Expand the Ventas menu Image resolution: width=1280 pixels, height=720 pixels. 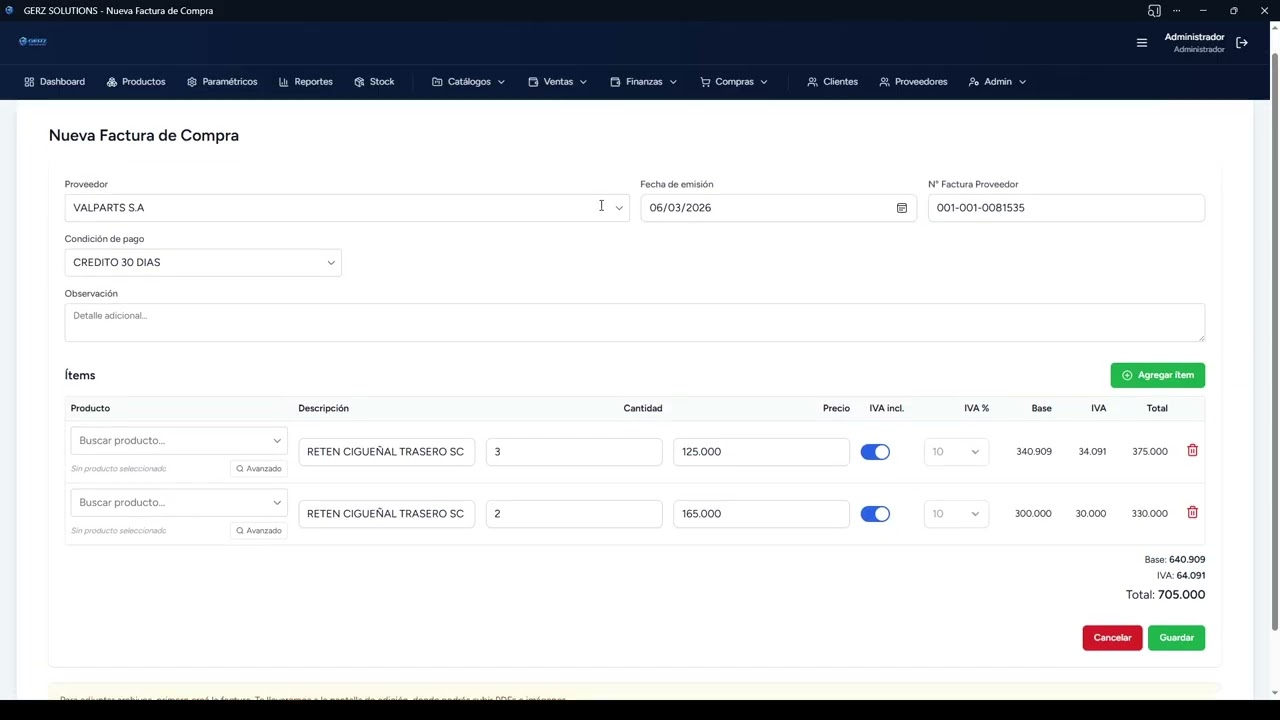(557, 82)
